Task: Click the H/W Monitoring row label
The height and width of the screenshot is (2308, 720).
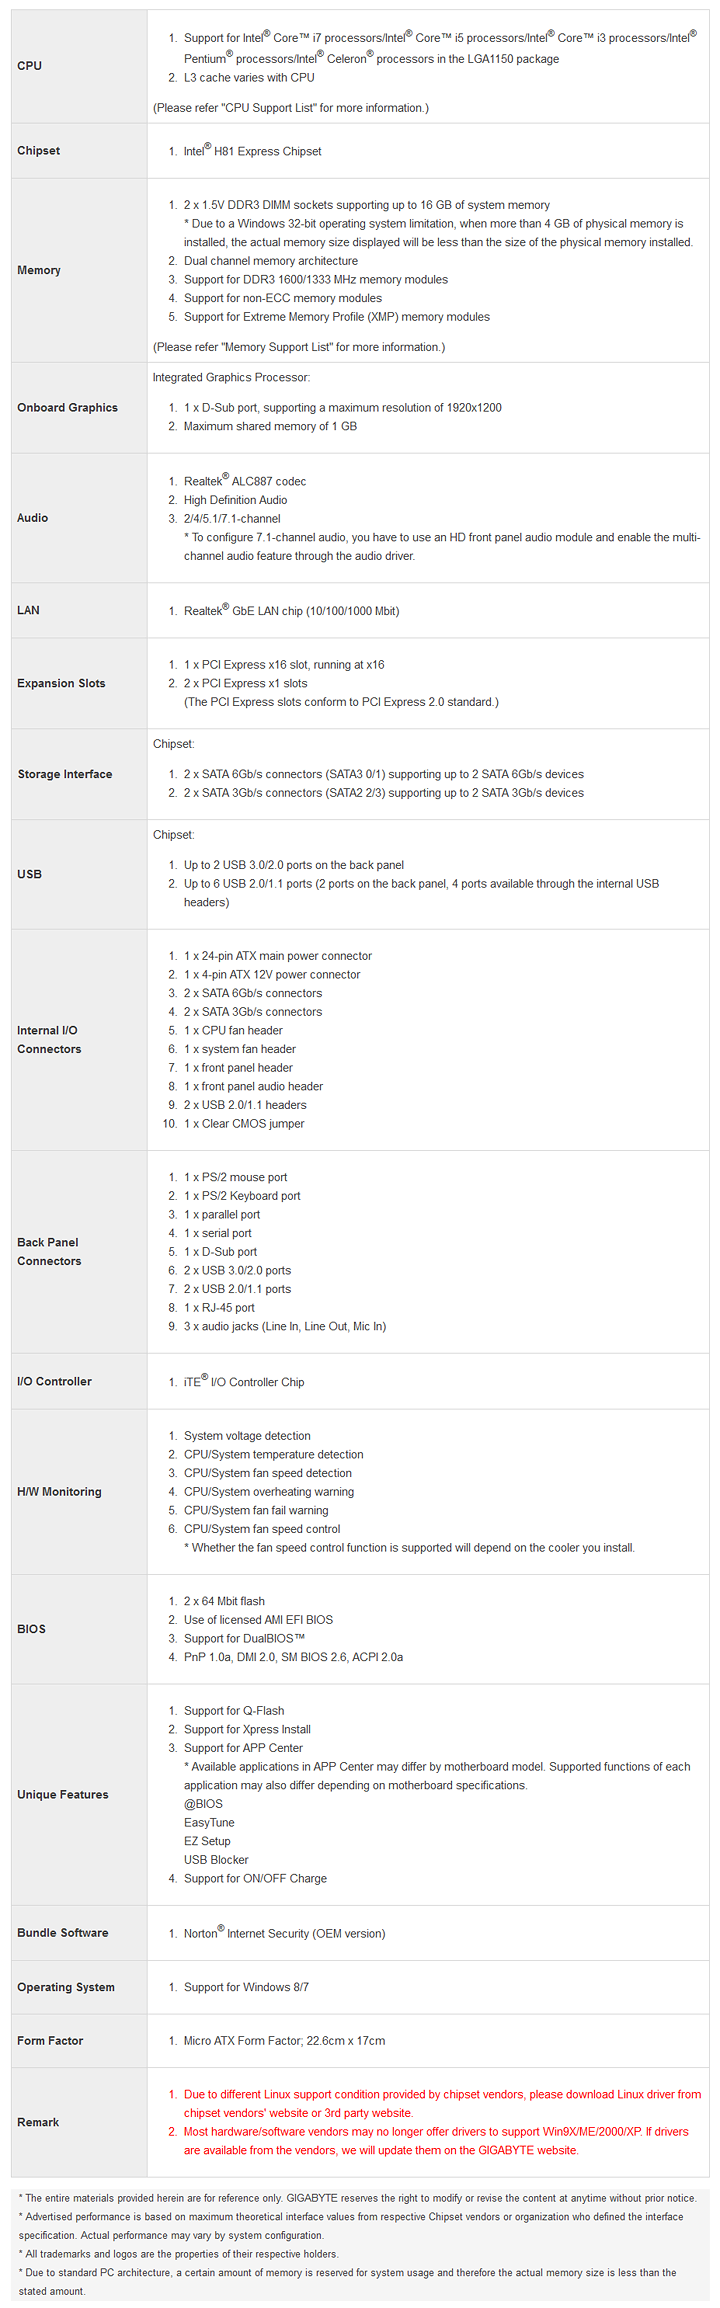Action: 59,1492
